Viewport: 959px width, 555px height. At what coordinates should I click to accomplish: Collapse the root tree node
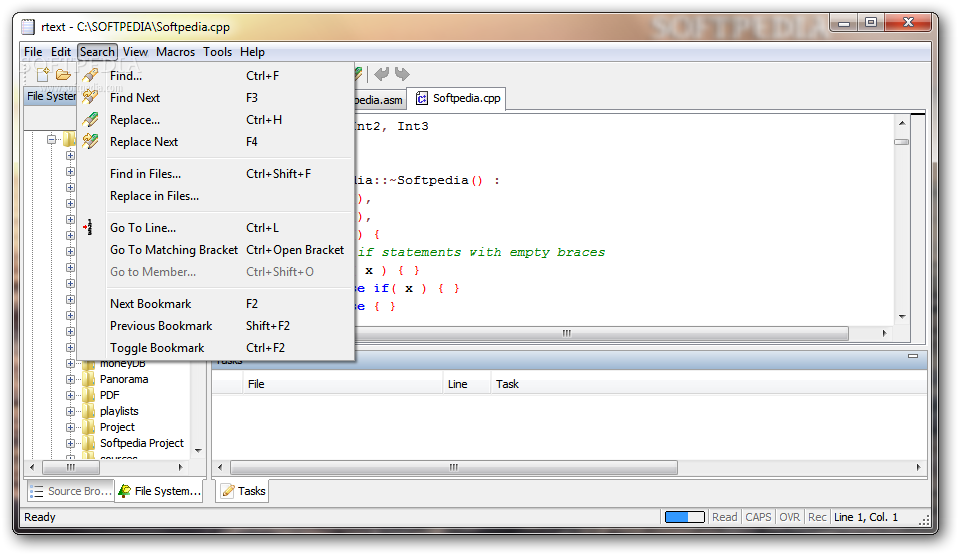[x=51, y=140]
